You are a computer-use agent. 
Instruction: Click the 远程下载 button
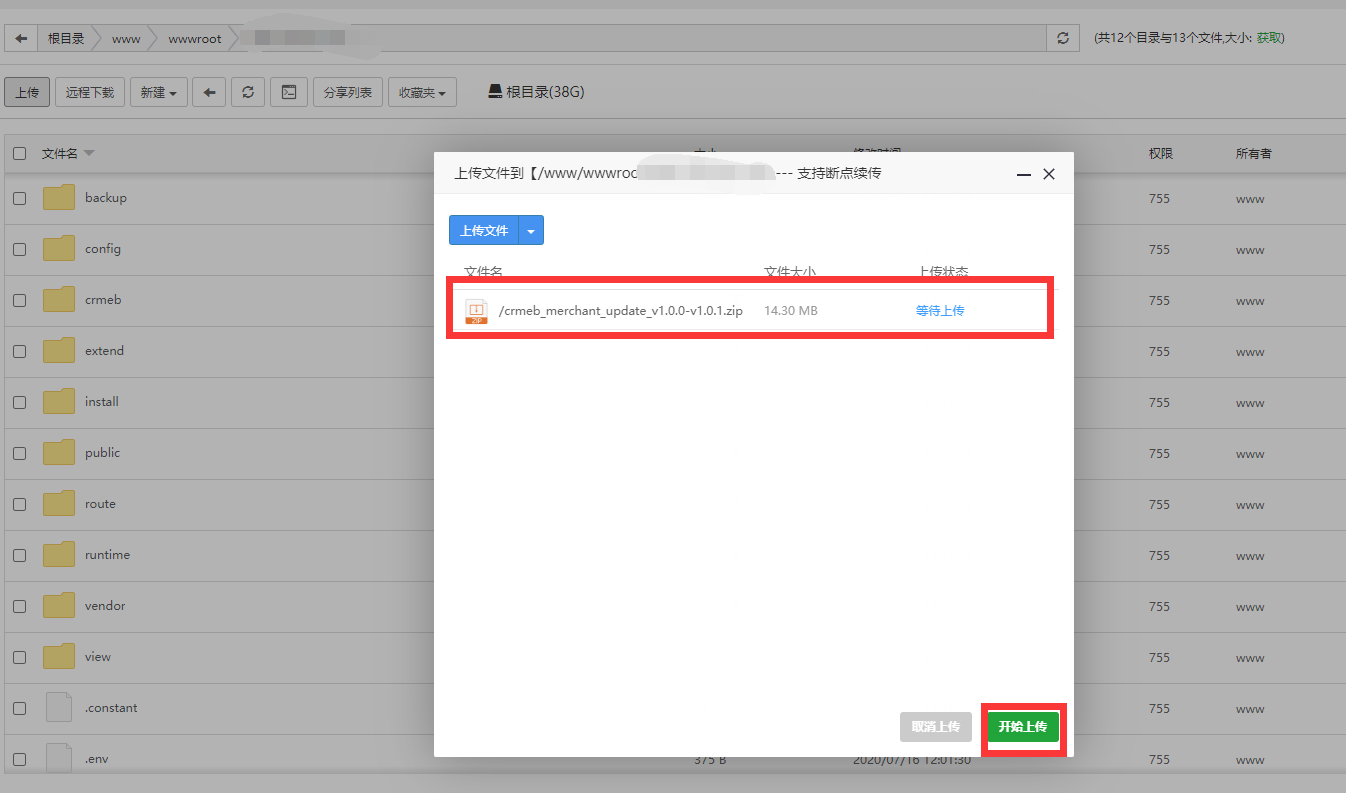pyautogui.click(x=90, y=92)
